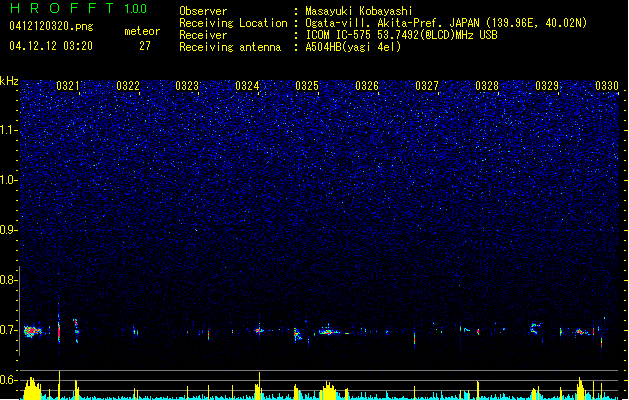Click the A504HB(yagi 4el) antenna text
This screenshot has width=629, height=400.
[x=353, y=47]
